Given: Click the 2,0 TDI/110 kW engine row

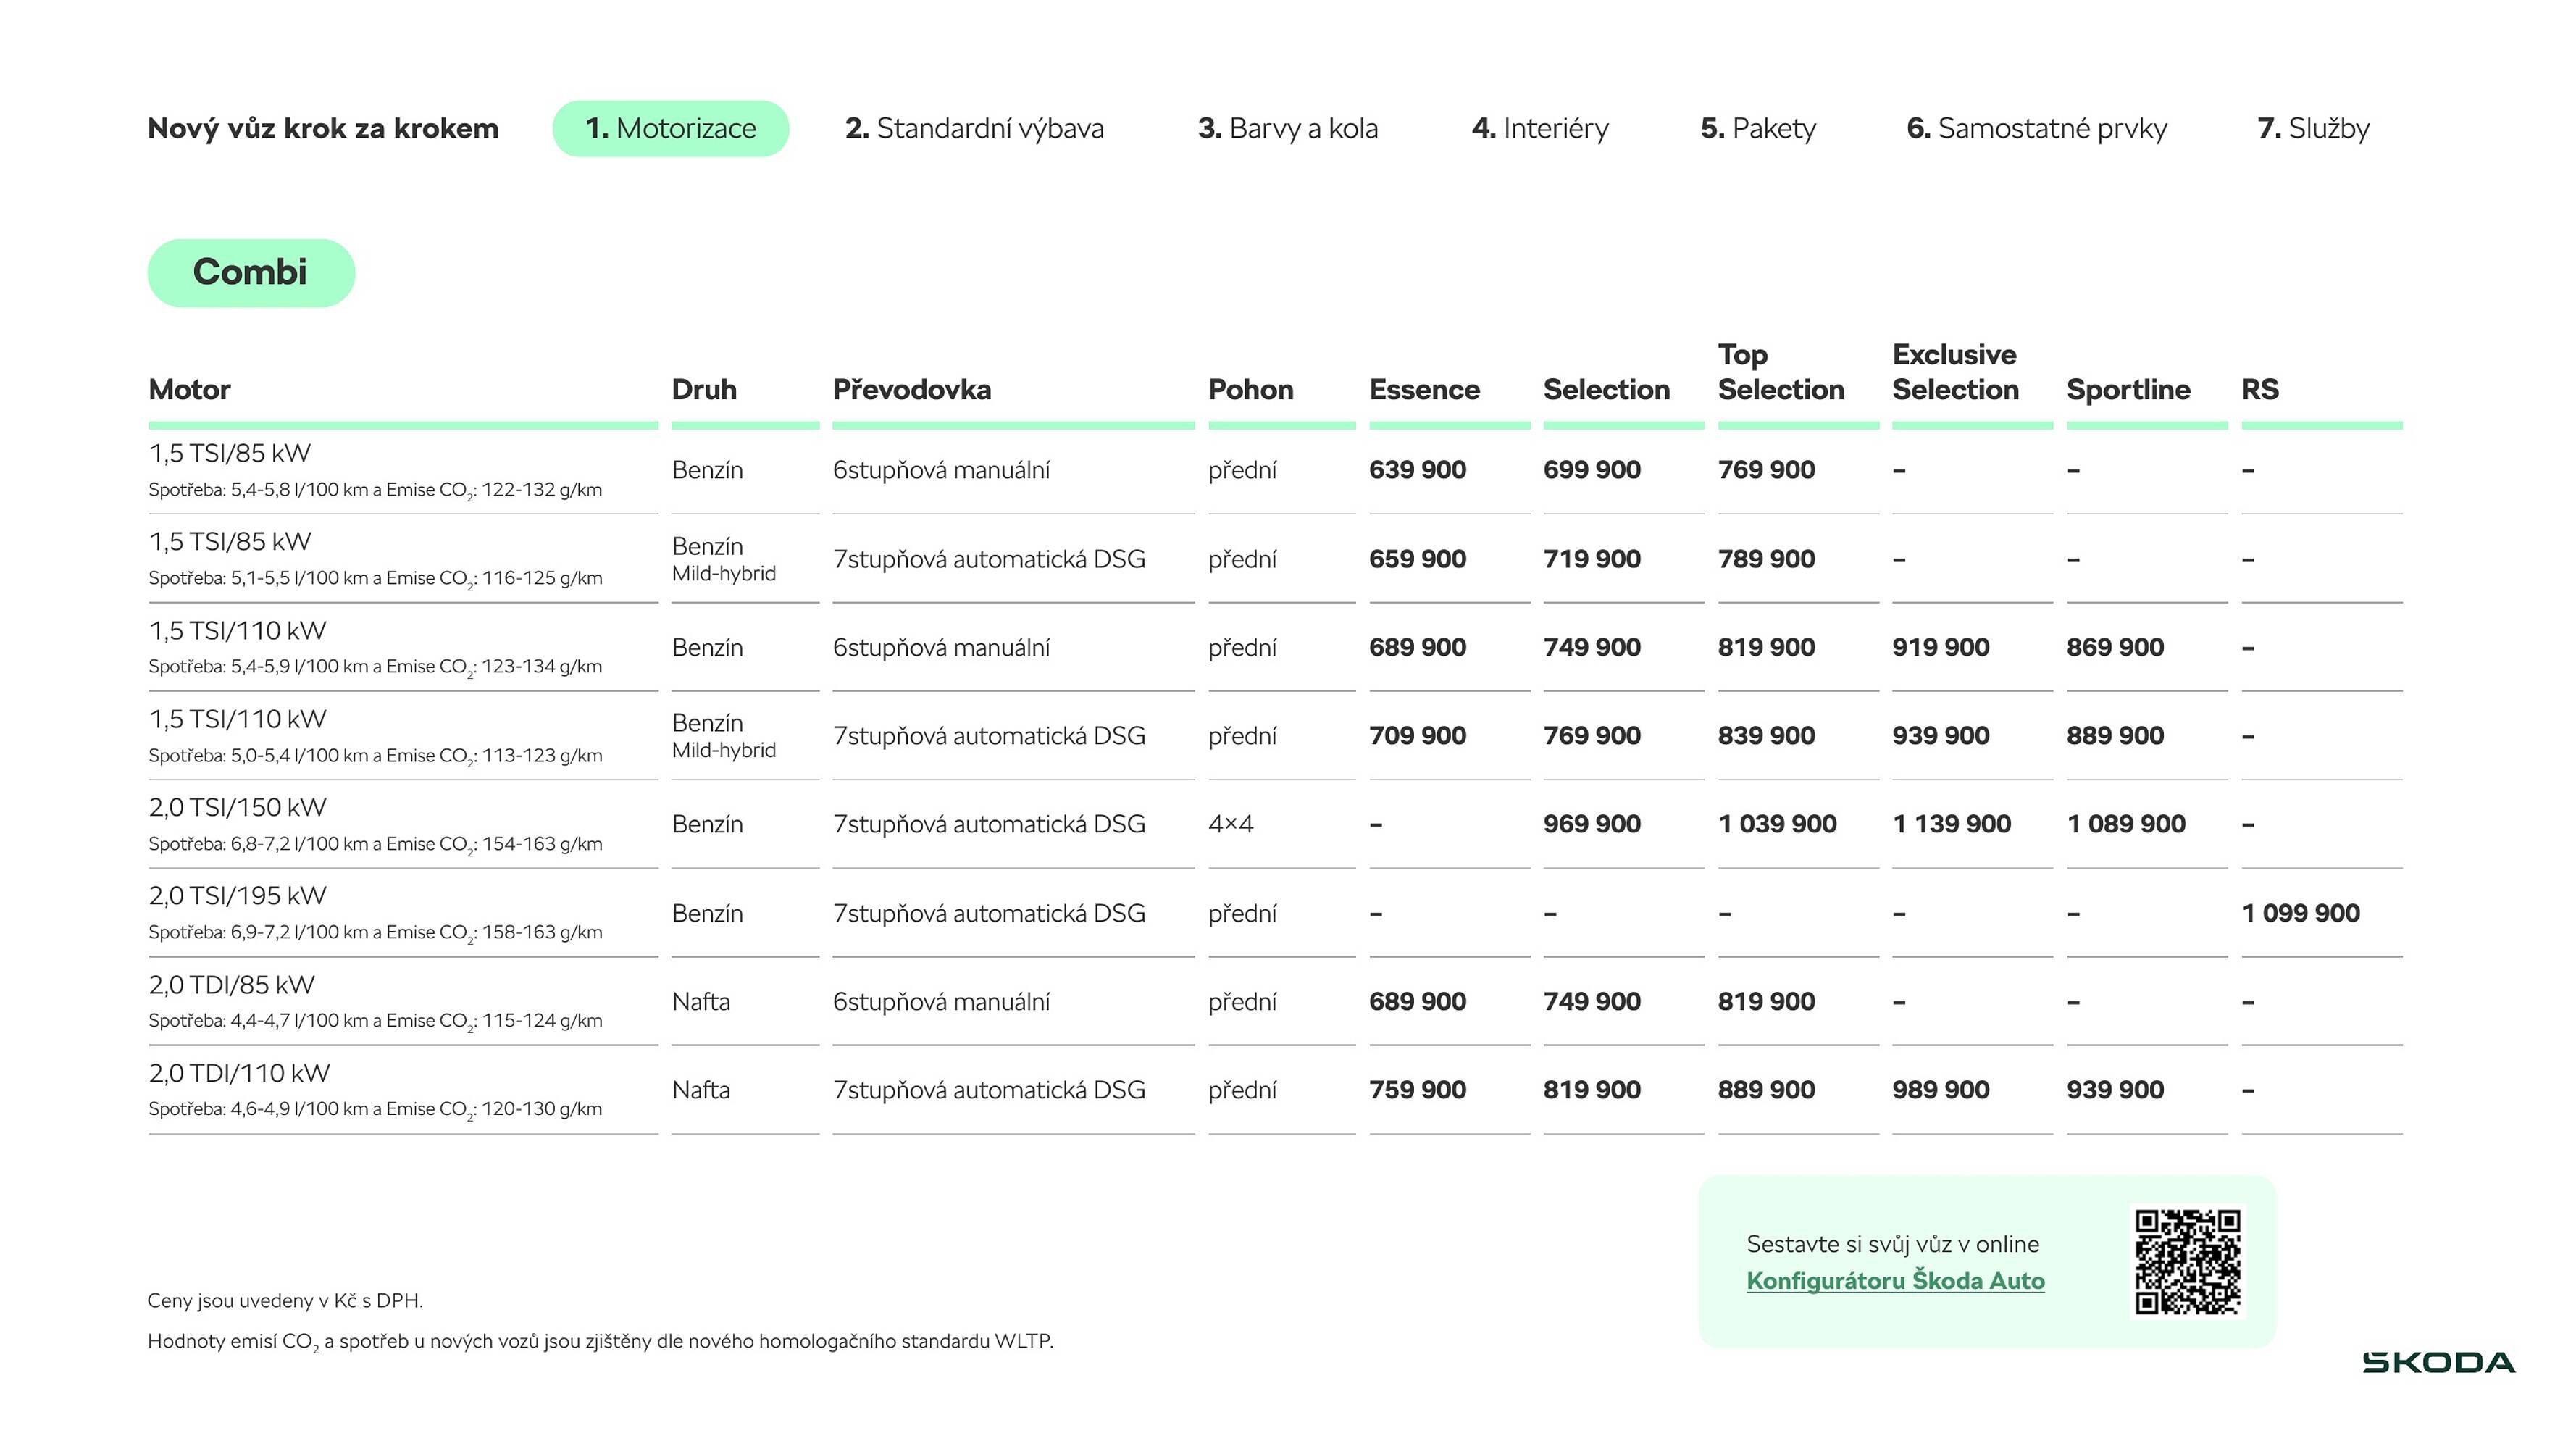Looking at the screenshot, I should (239, 1073).
